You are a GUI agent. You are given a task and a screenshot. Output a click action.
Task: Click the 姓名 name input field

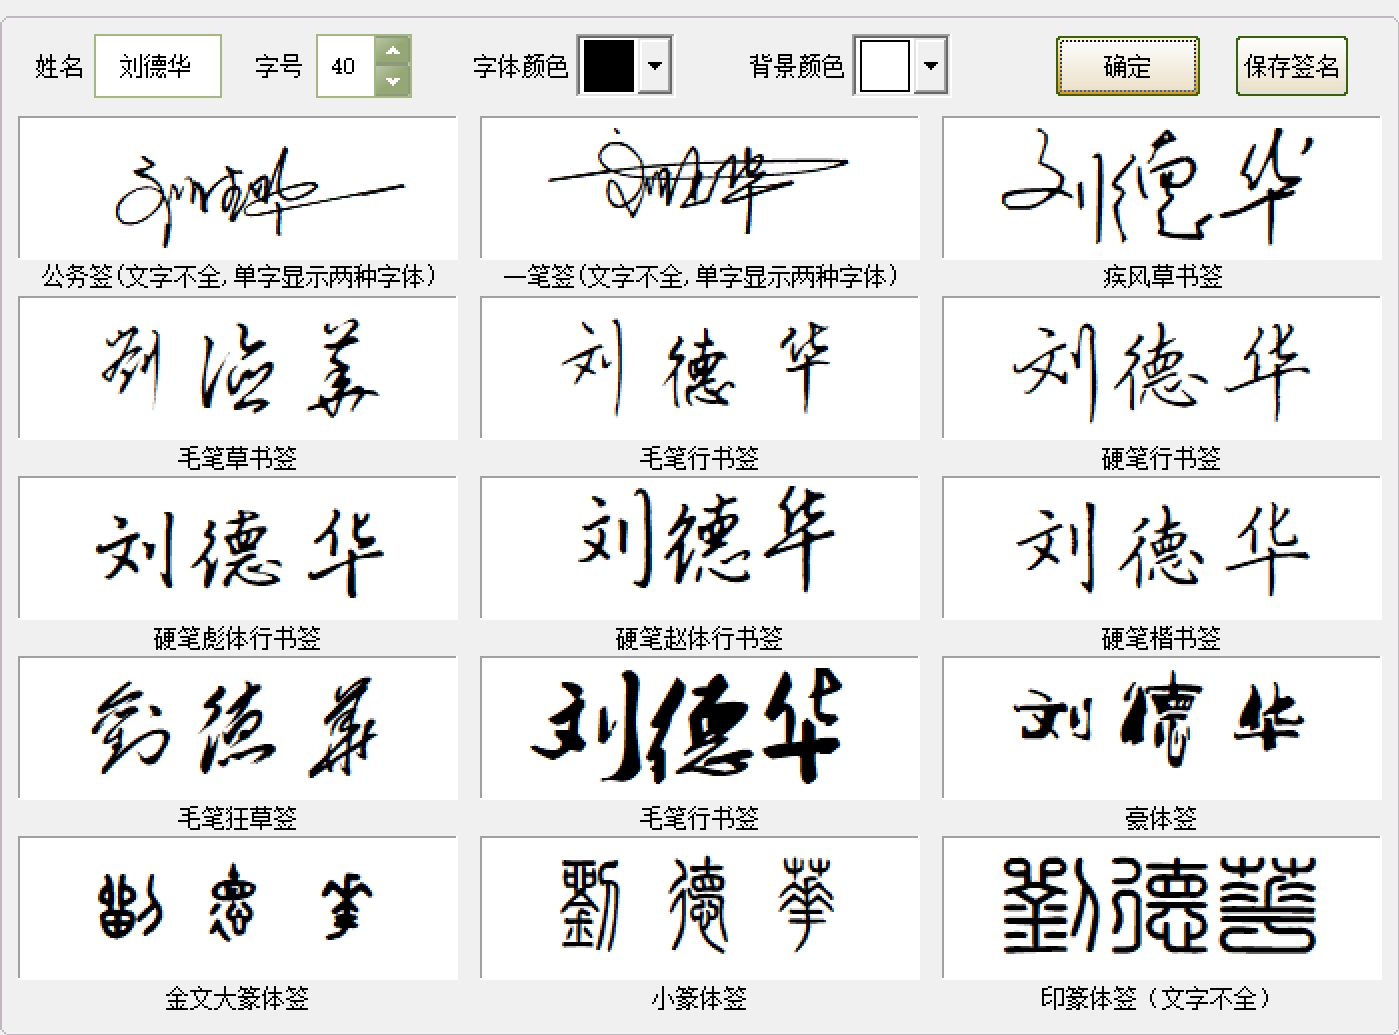(158, 66)
